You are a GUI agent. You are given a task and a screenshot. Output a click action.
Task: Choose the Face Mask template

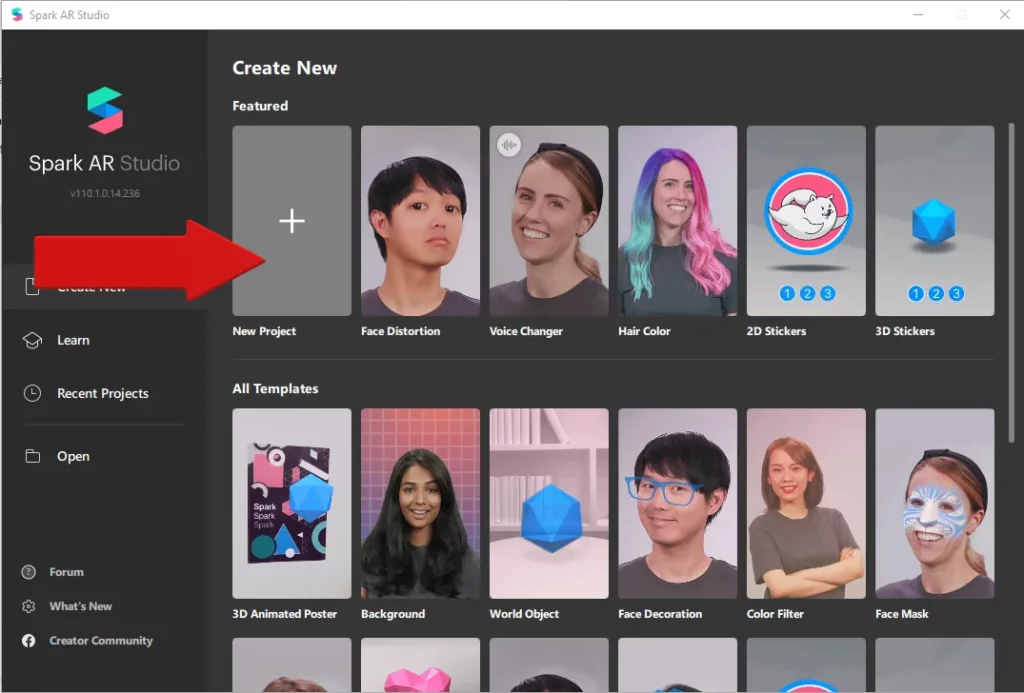pos(935,504)
